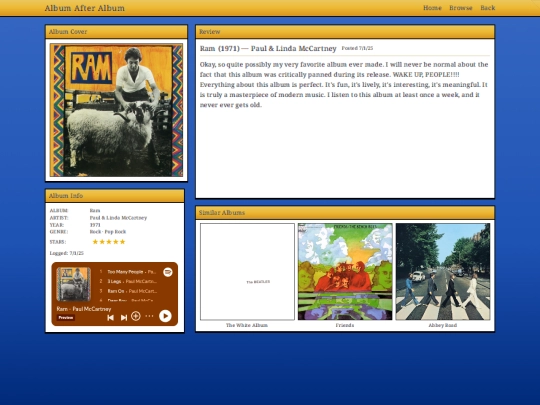Select track 2 3 Legs

point(128,281)
